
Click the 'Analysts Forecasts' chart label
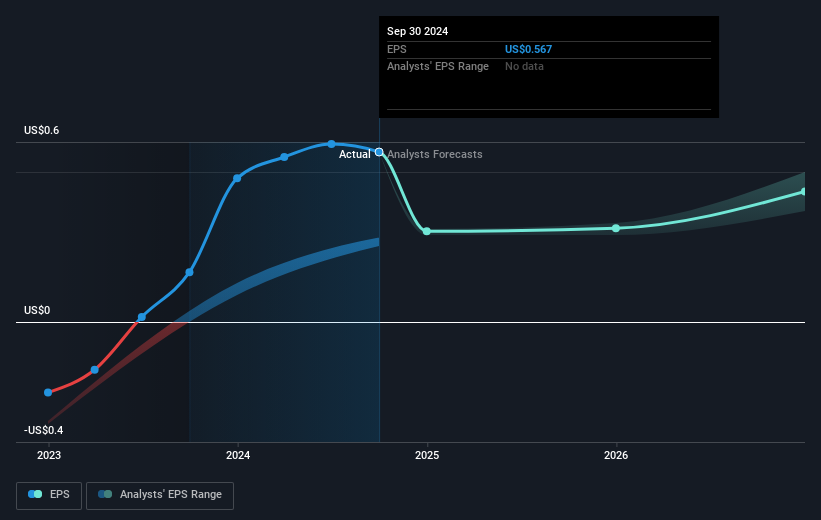(435, 154)
